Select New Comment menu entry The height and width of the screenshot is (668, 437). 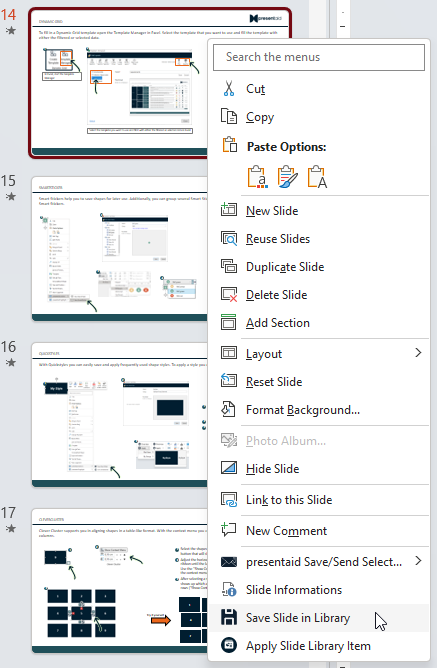coord(319,531)
